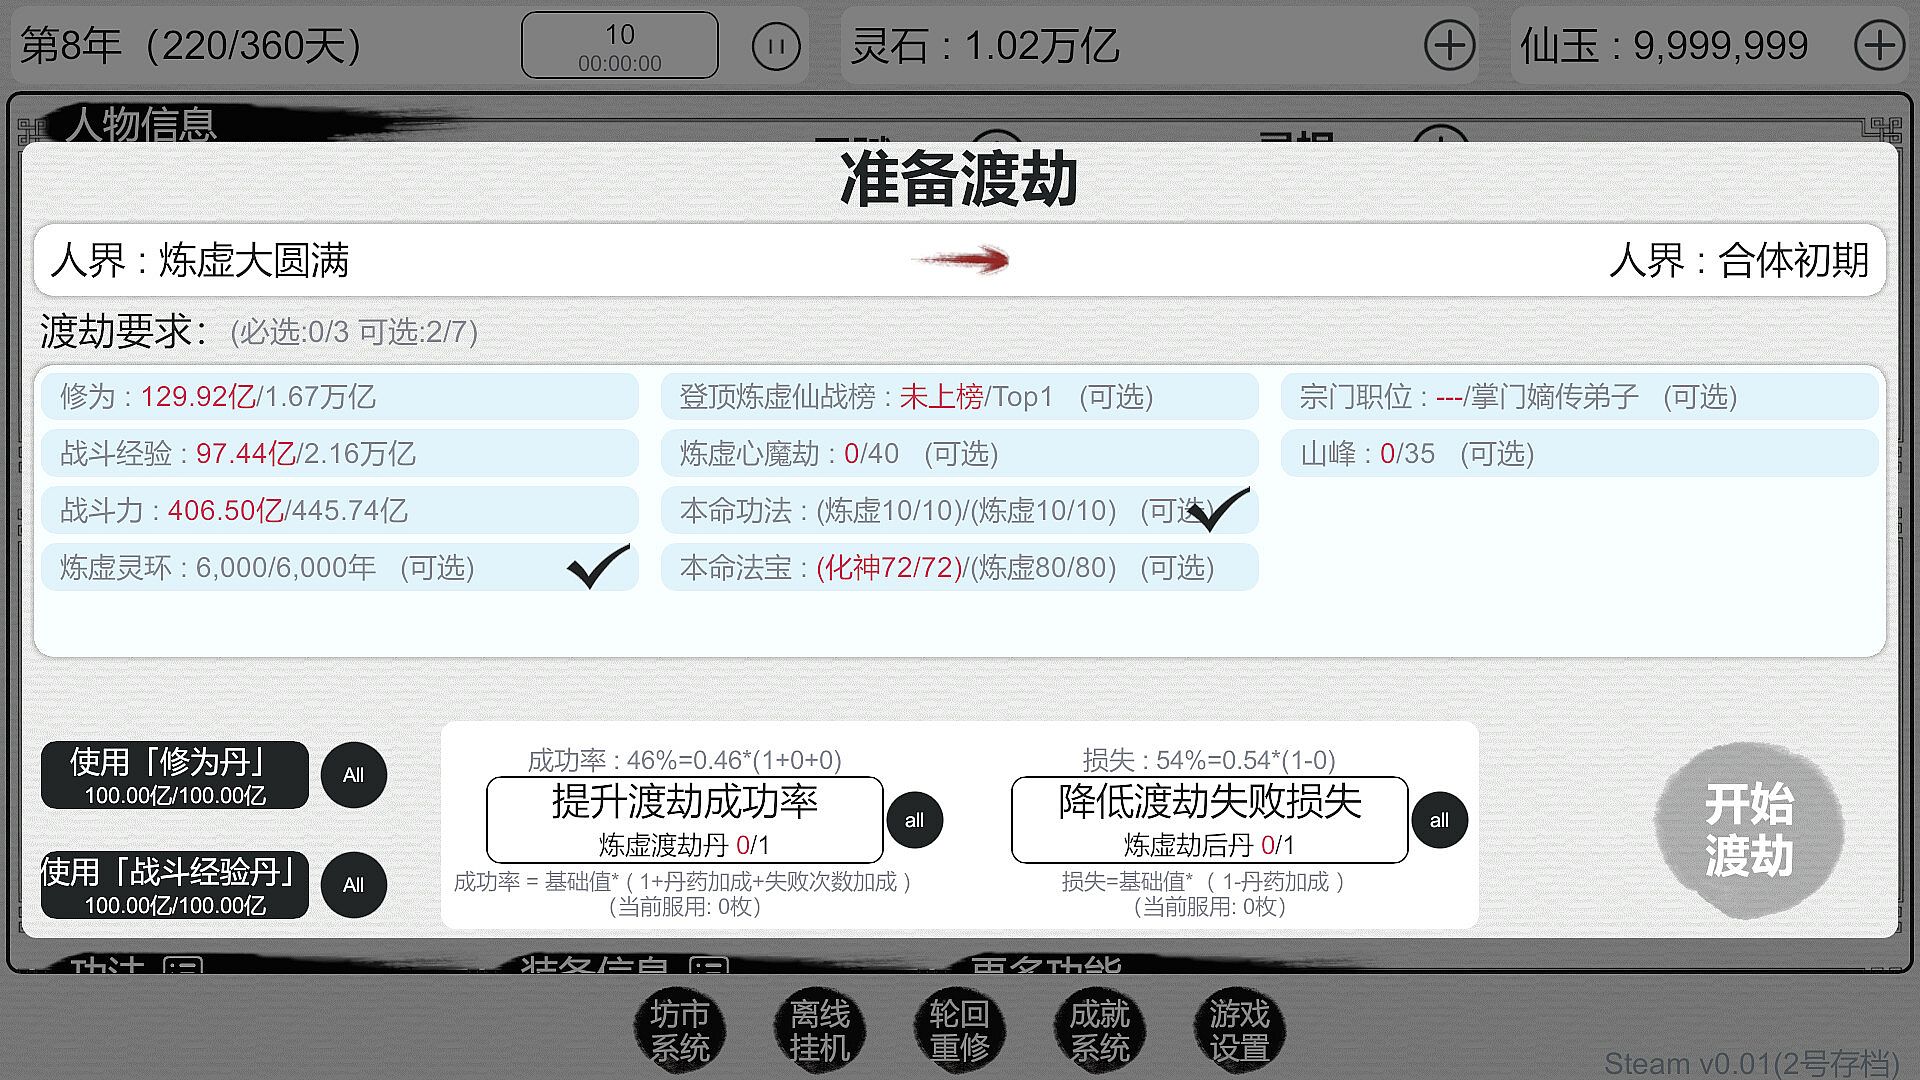This screenshot has width=1920, height=1080.
Task: Open the 成就系统 circular button
Action: pos(1099,1030)
